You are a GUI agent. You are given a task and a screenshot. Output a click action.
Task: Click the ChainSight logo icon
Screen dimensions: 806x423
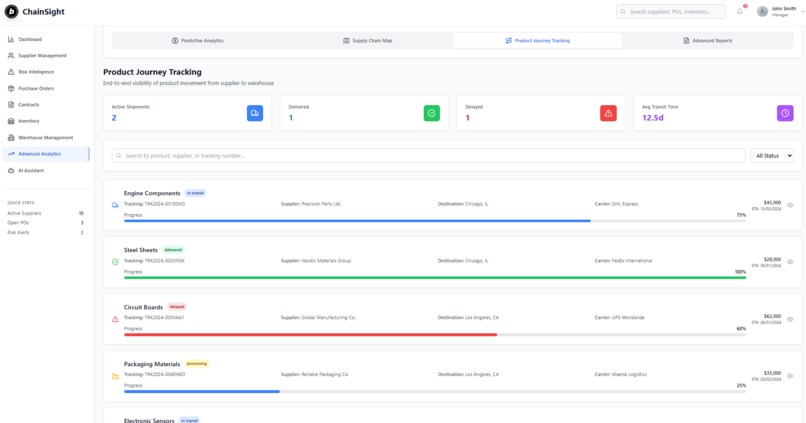pyautogui.click(x=11, y=11)
